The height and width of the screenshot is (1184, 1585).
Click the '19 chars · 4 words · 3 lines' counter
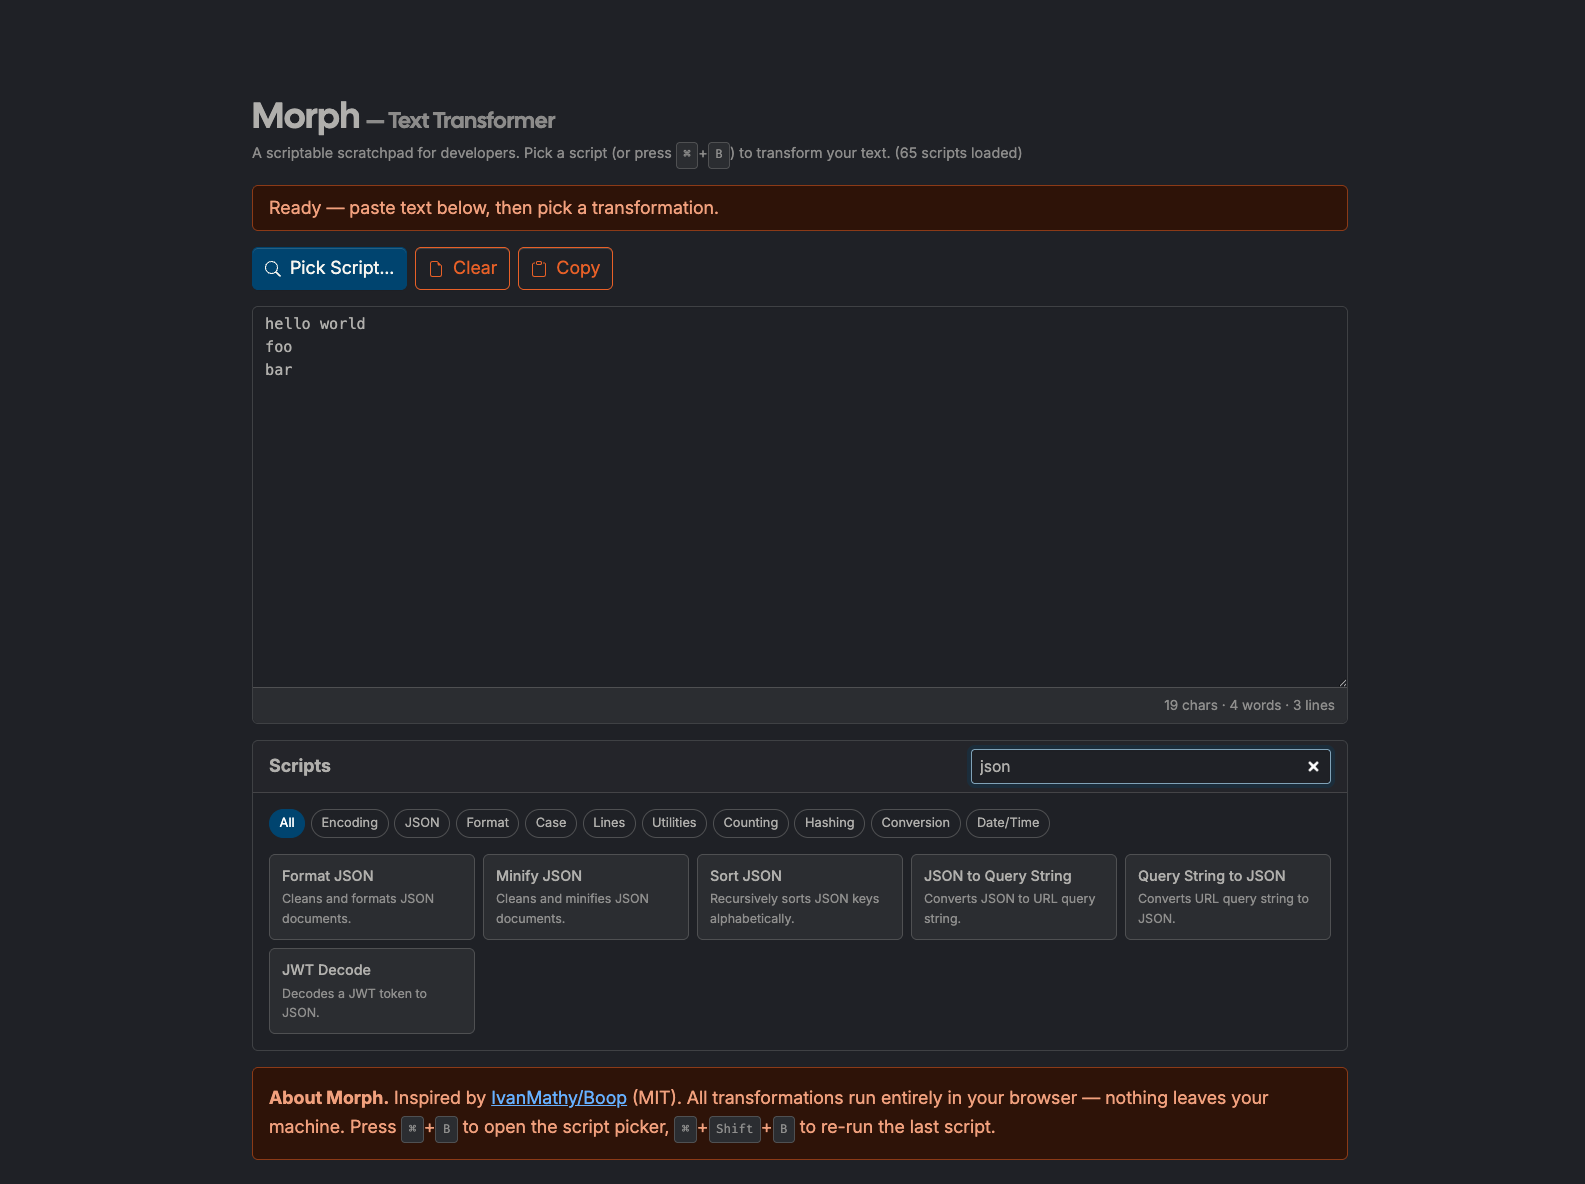1249,706
